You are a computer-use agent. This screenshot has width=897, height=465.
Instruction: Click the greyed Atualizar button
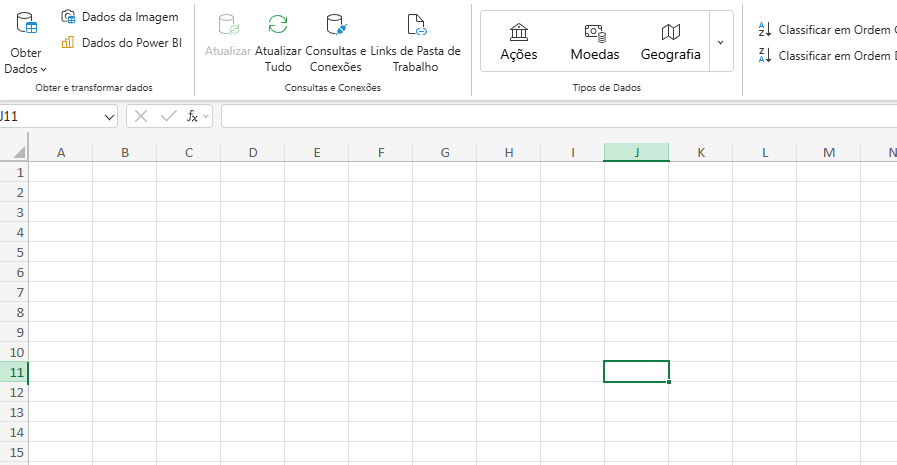228,35
